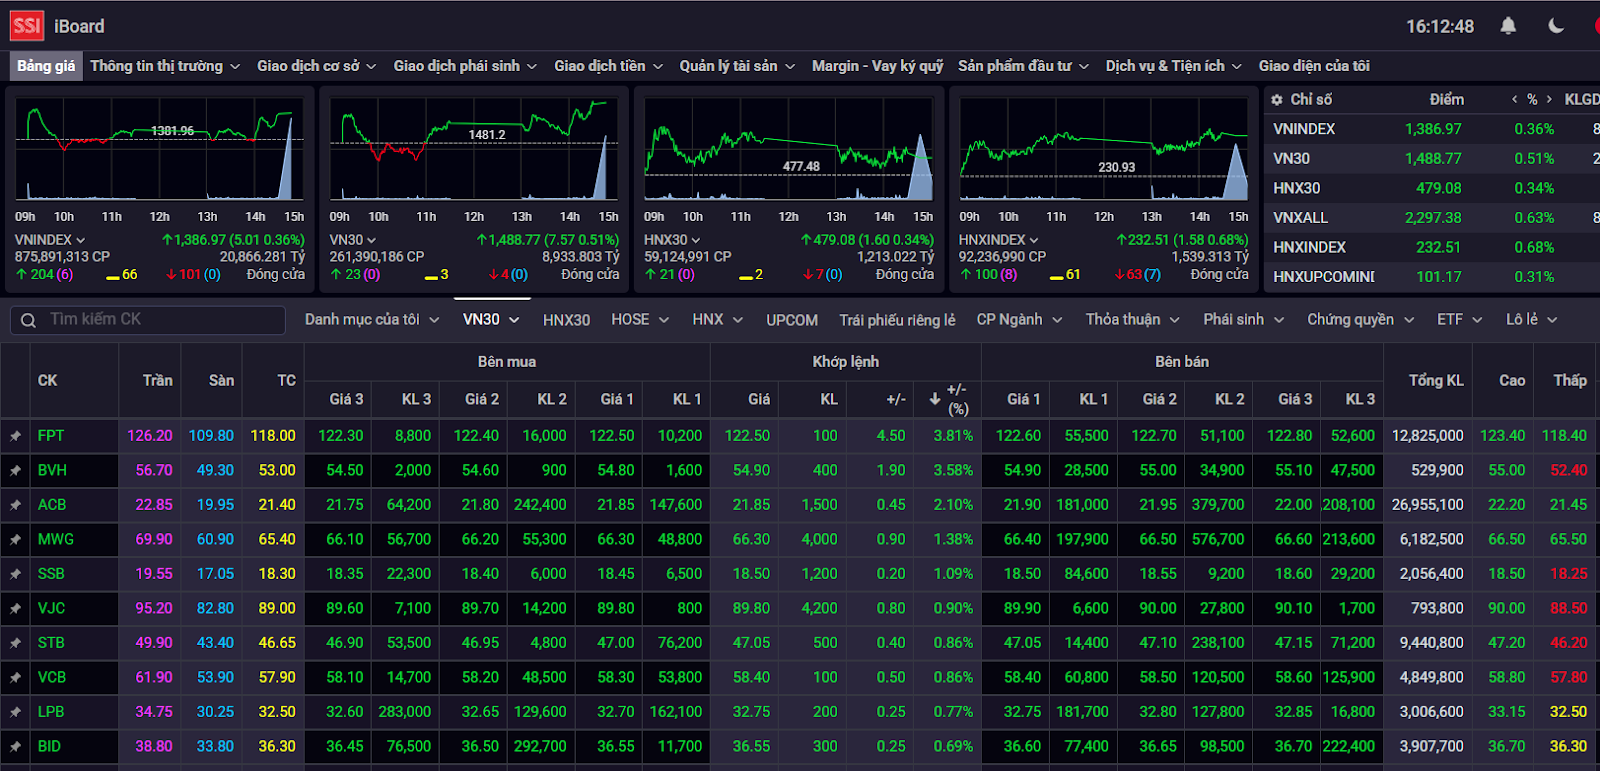Toggle dark mode moon icon
This screenshot has height=771, width=1600.
[x=1556, y=26]
